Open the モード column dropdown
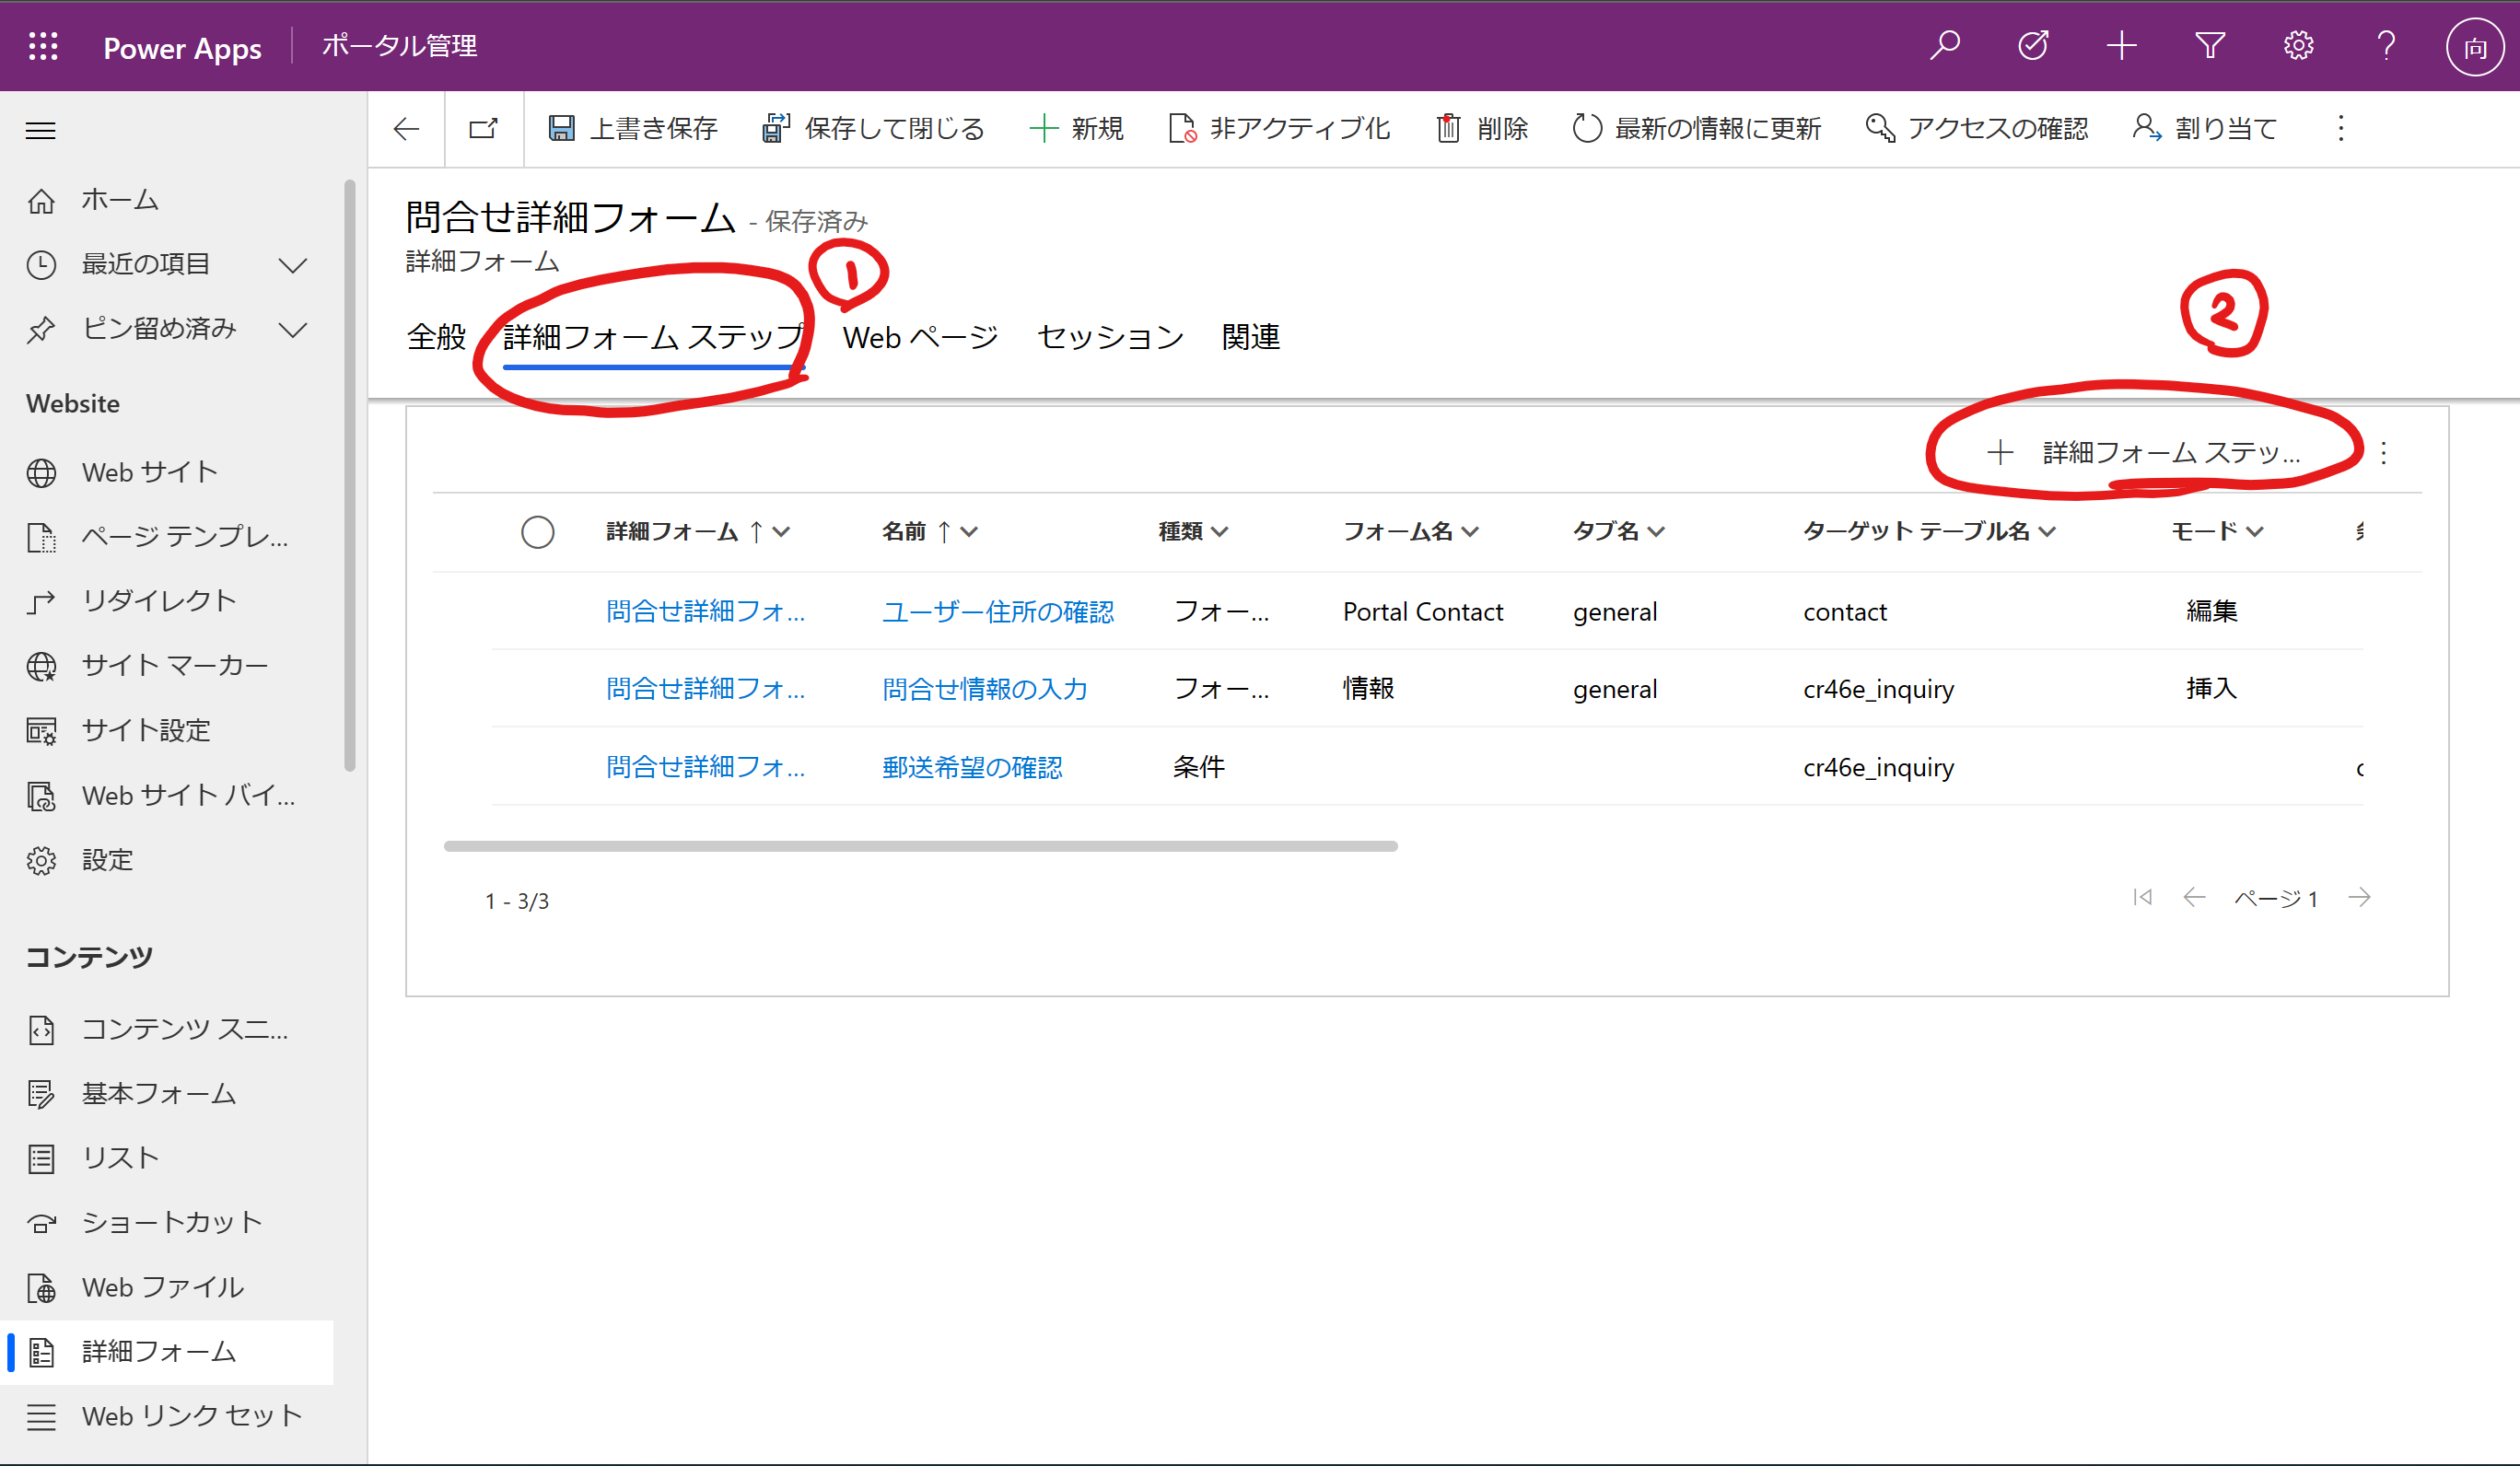The width and height of the screenshot is (2520, 1466). (x=2254, y=532)
